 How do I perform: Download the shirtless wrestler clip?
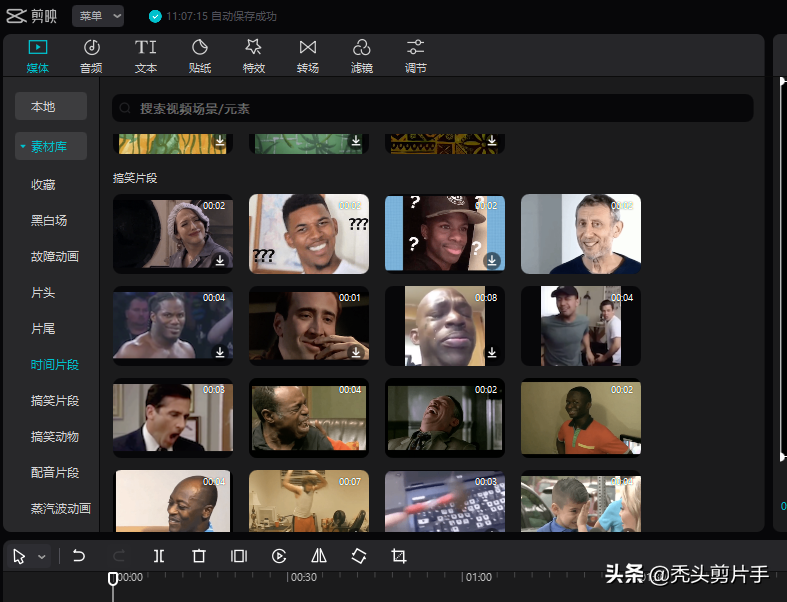(220, 352)
